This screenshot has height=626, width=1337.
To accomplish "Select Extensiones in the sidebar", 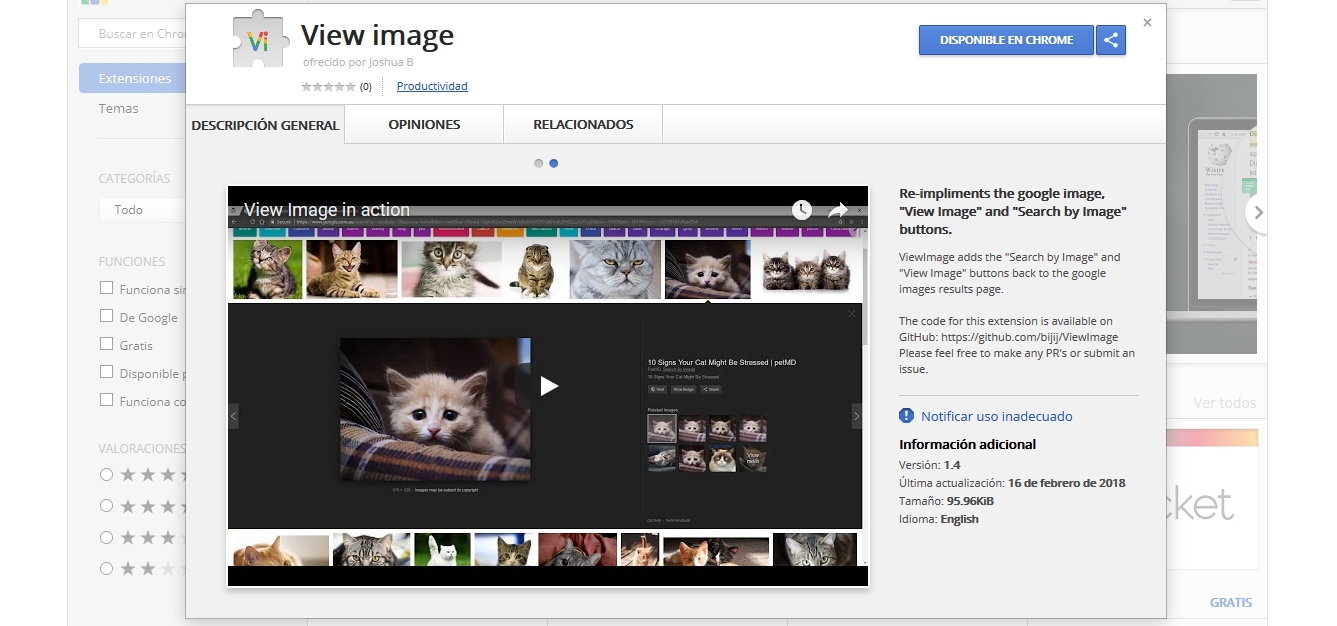I will click(133, 78).
